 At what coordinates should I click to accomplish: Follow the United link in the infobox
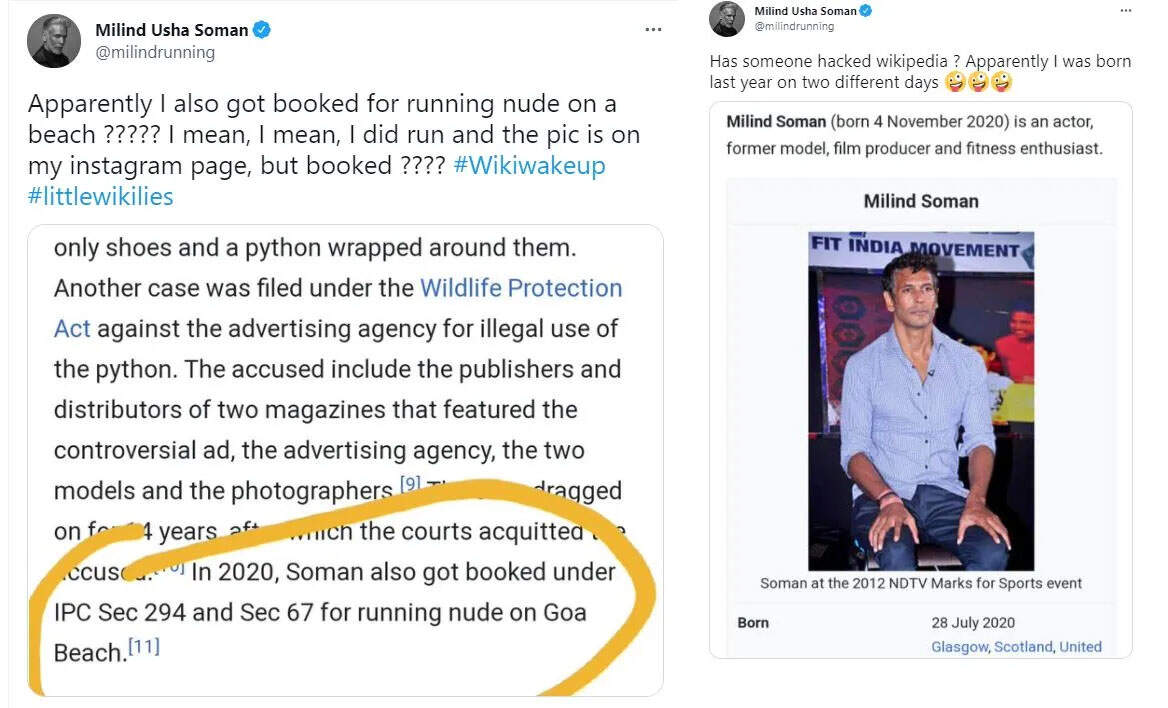(1080, 646)
